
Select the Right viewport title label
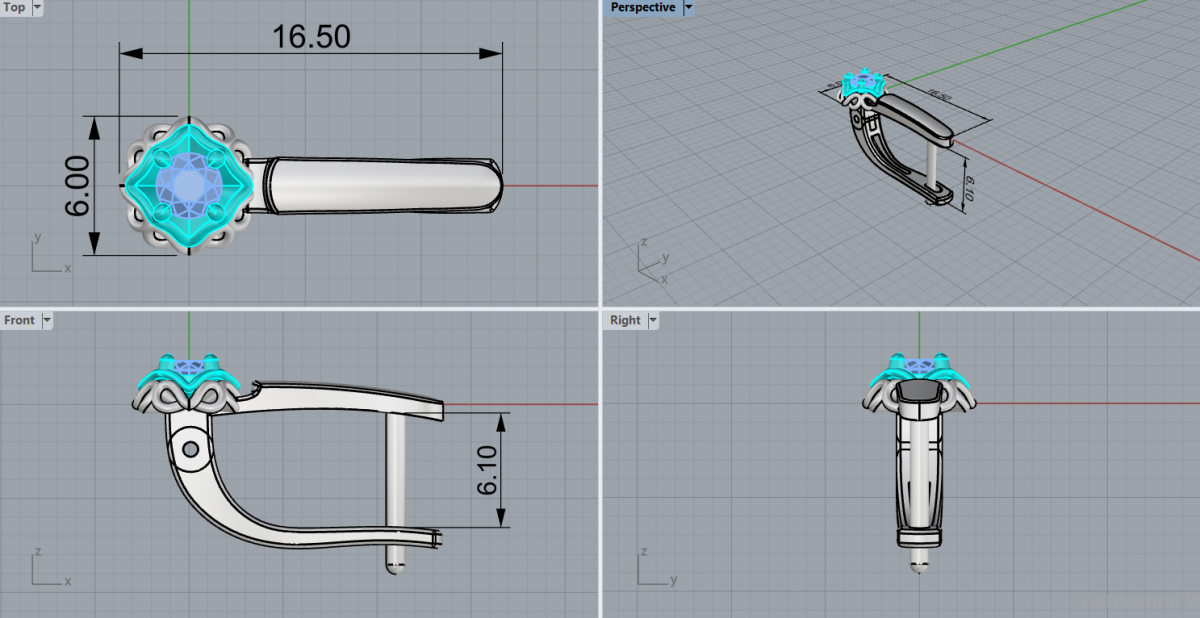pos(625,321)
